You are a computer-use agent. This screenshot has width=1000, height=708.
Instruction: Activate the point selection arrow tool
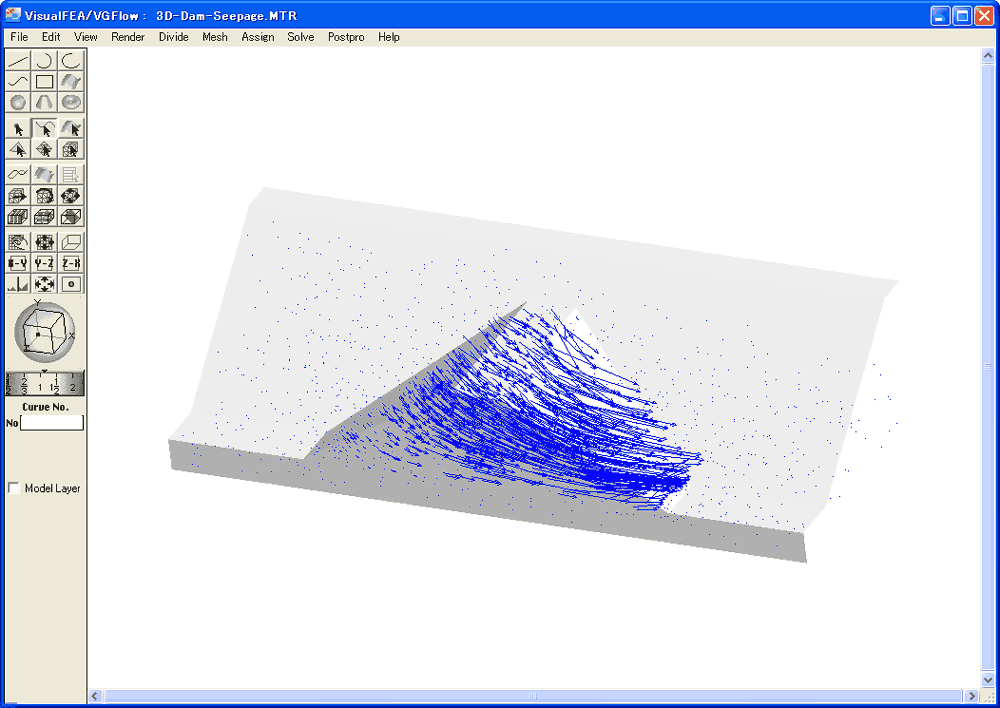(18, 129)
